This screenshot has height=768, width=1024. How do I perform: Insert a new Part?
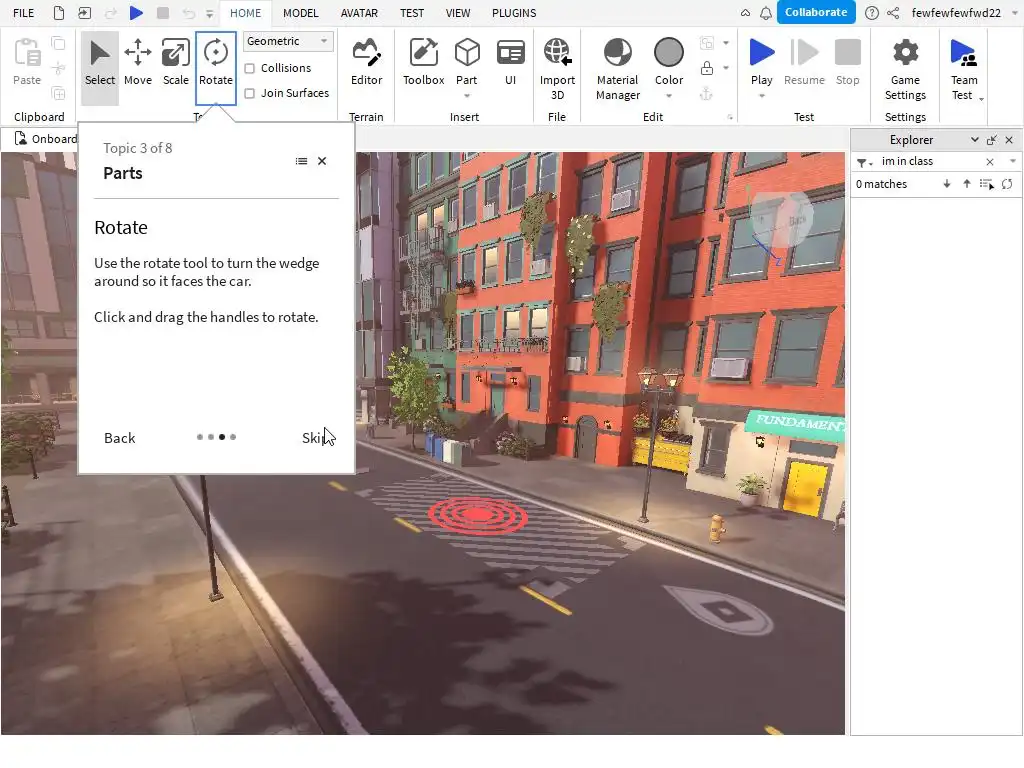(467, 61)
